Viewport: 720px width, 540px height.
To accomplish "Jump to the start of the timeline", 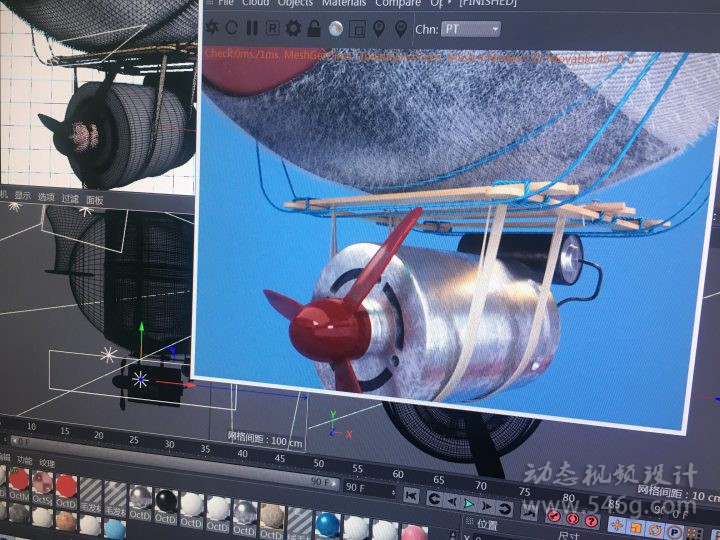I will (411, 495).
